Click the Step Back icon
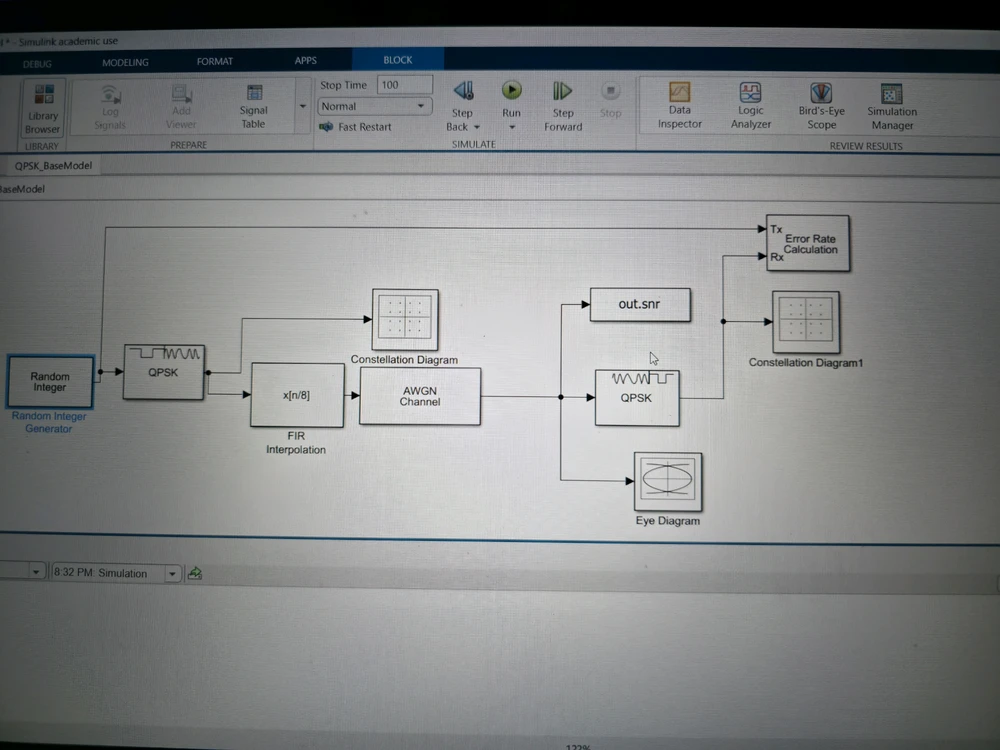 [463, 92]
